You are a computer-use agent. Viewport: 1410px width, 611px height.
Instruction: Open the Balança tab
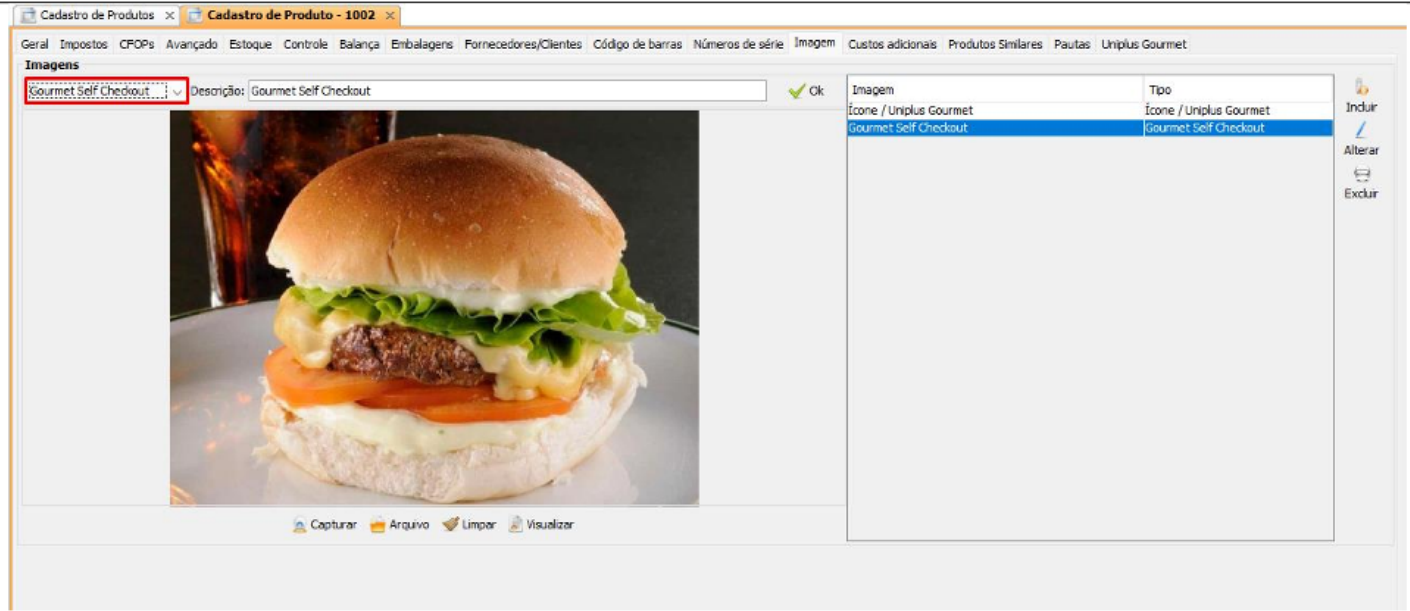[x=360, y=45]
